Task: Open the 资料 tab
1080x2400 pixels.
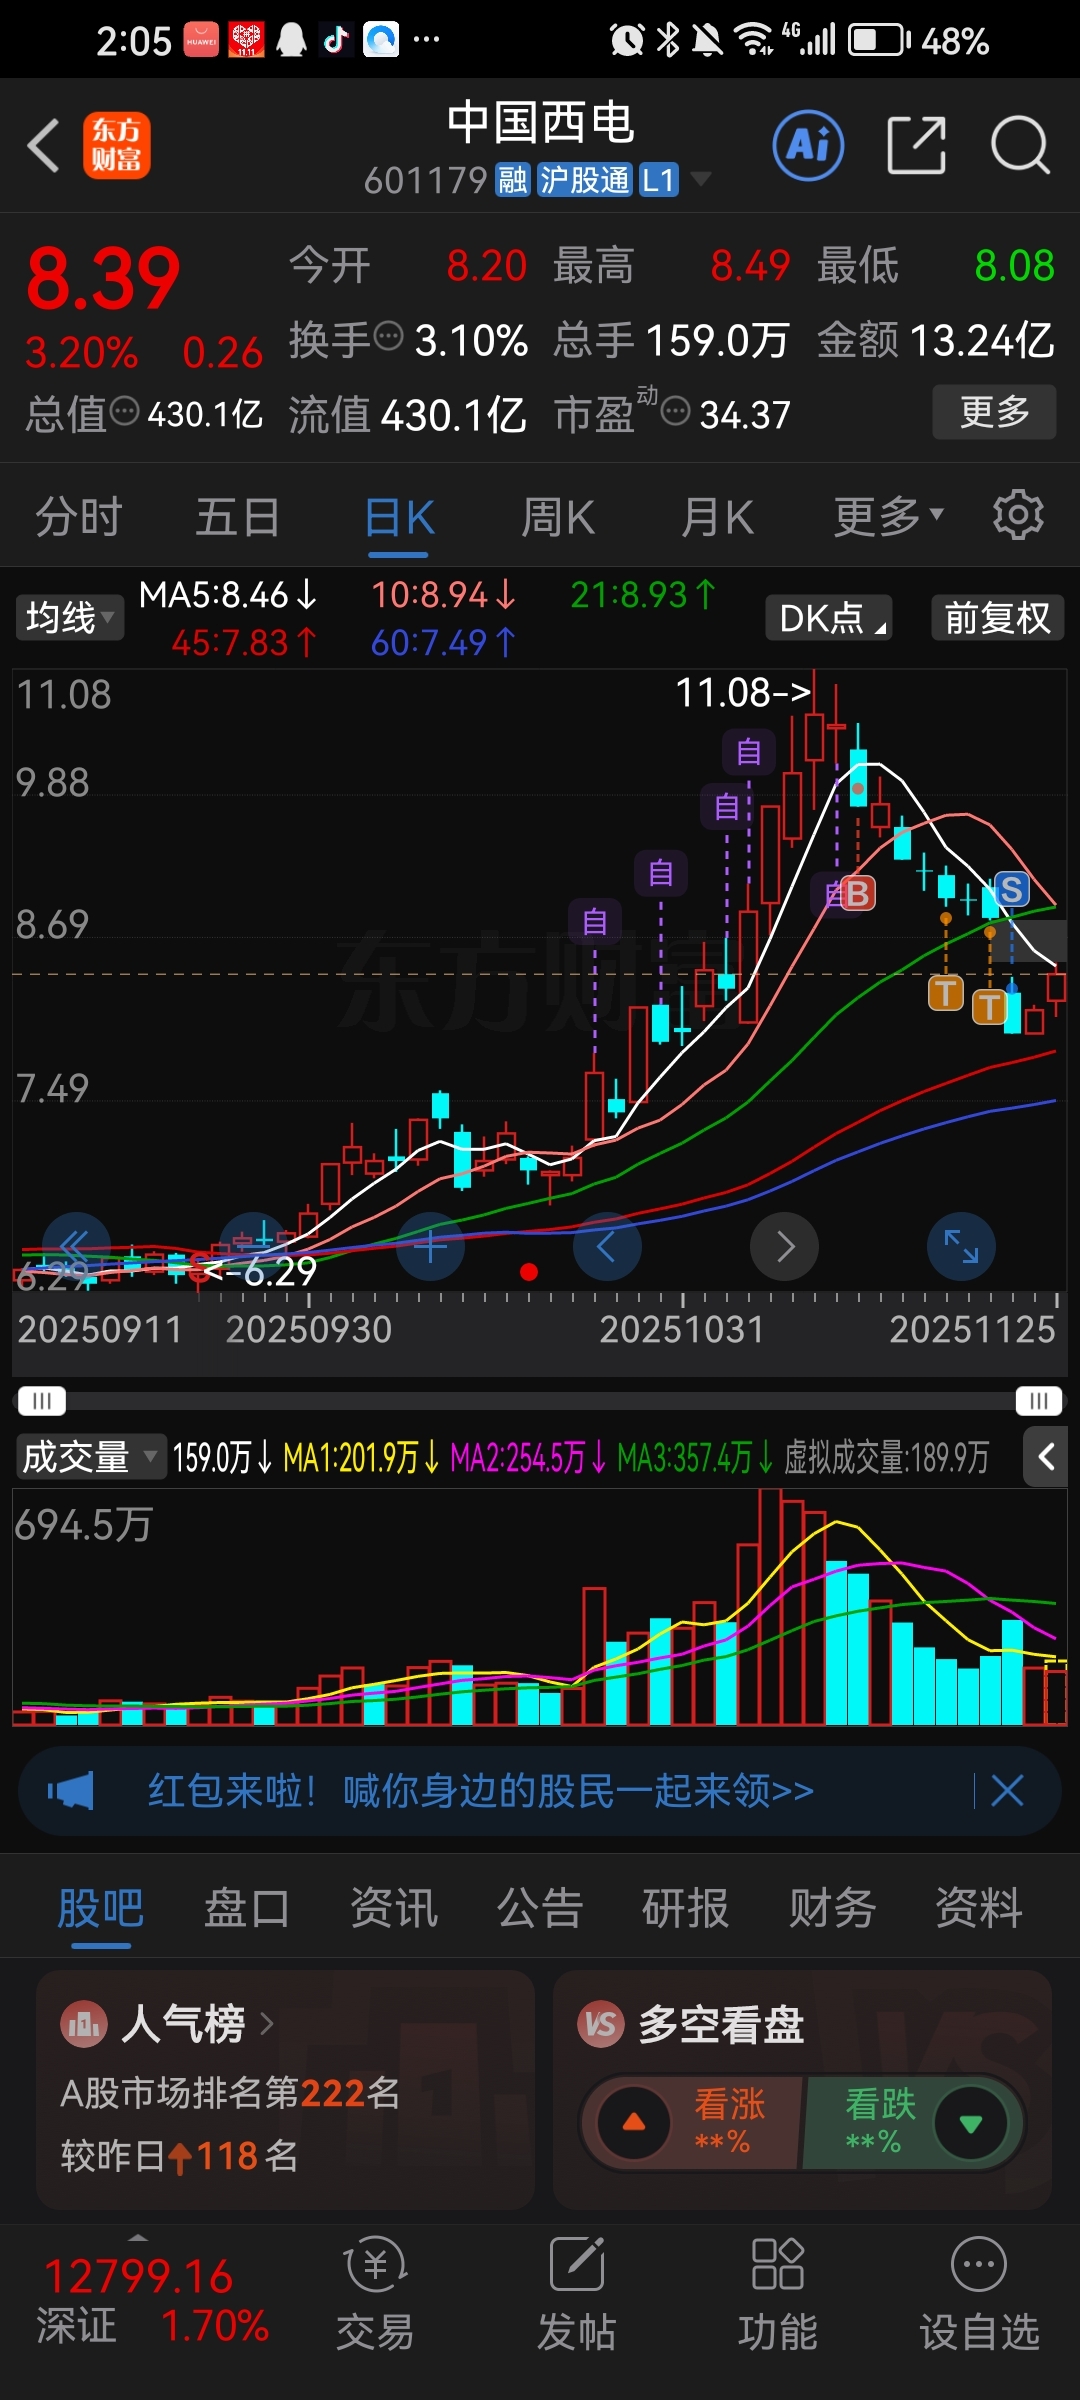Action: (979, 1907)
